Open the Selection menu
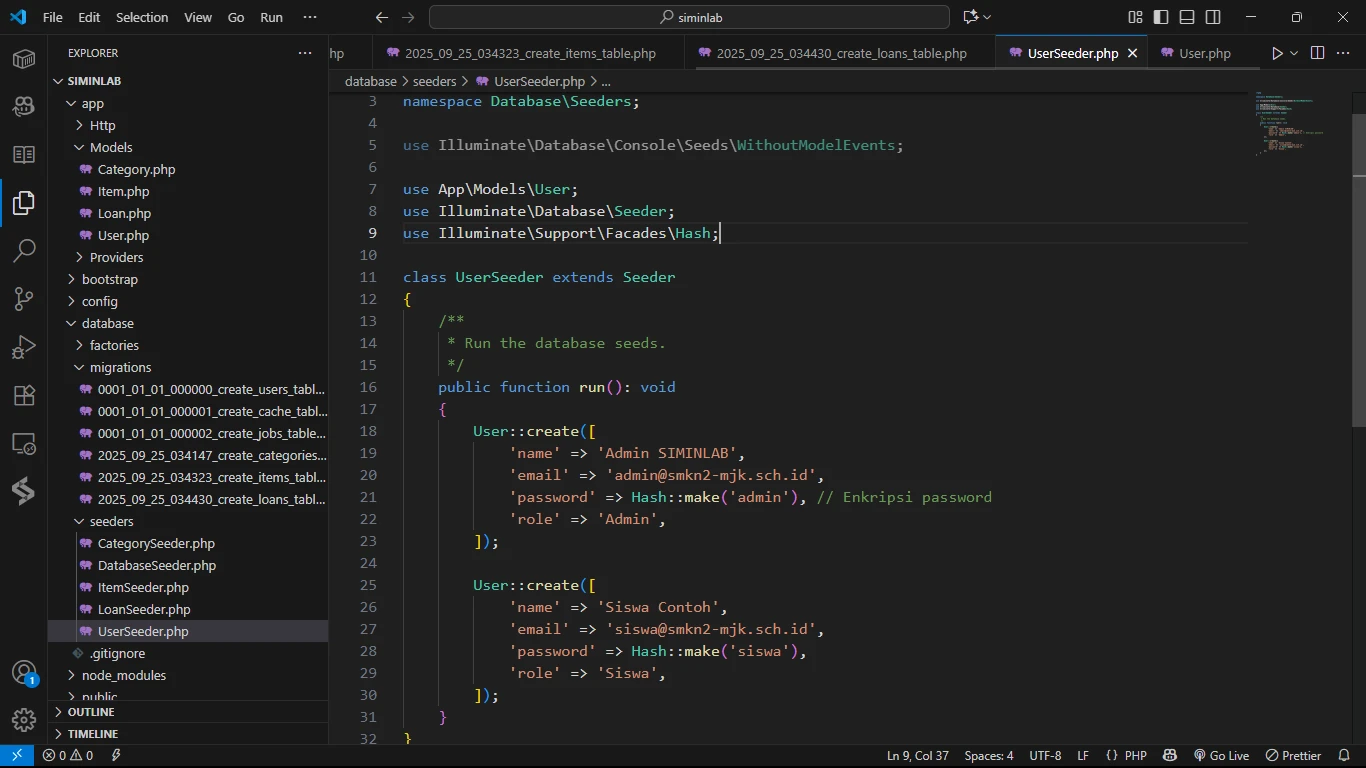Image resolution: width=1366 pixels, height=768 pixels. (x=142, y=17)
